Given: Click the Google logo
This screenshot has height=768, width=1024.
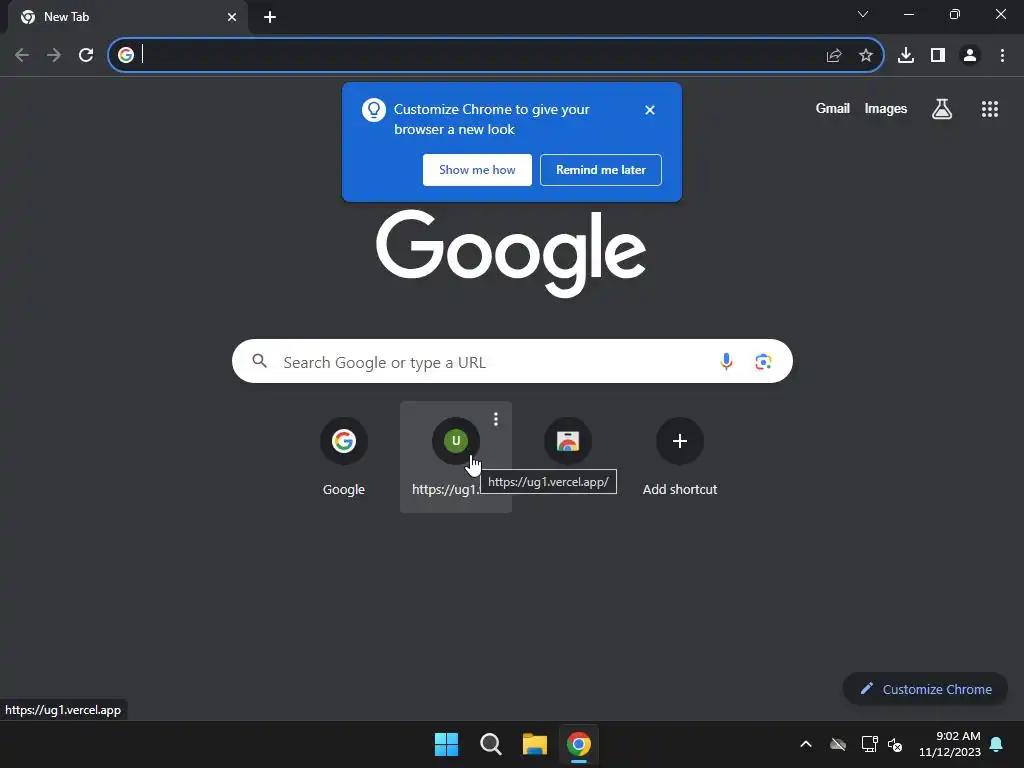Looking at the screenshot, I should click(x=511, y=253).
